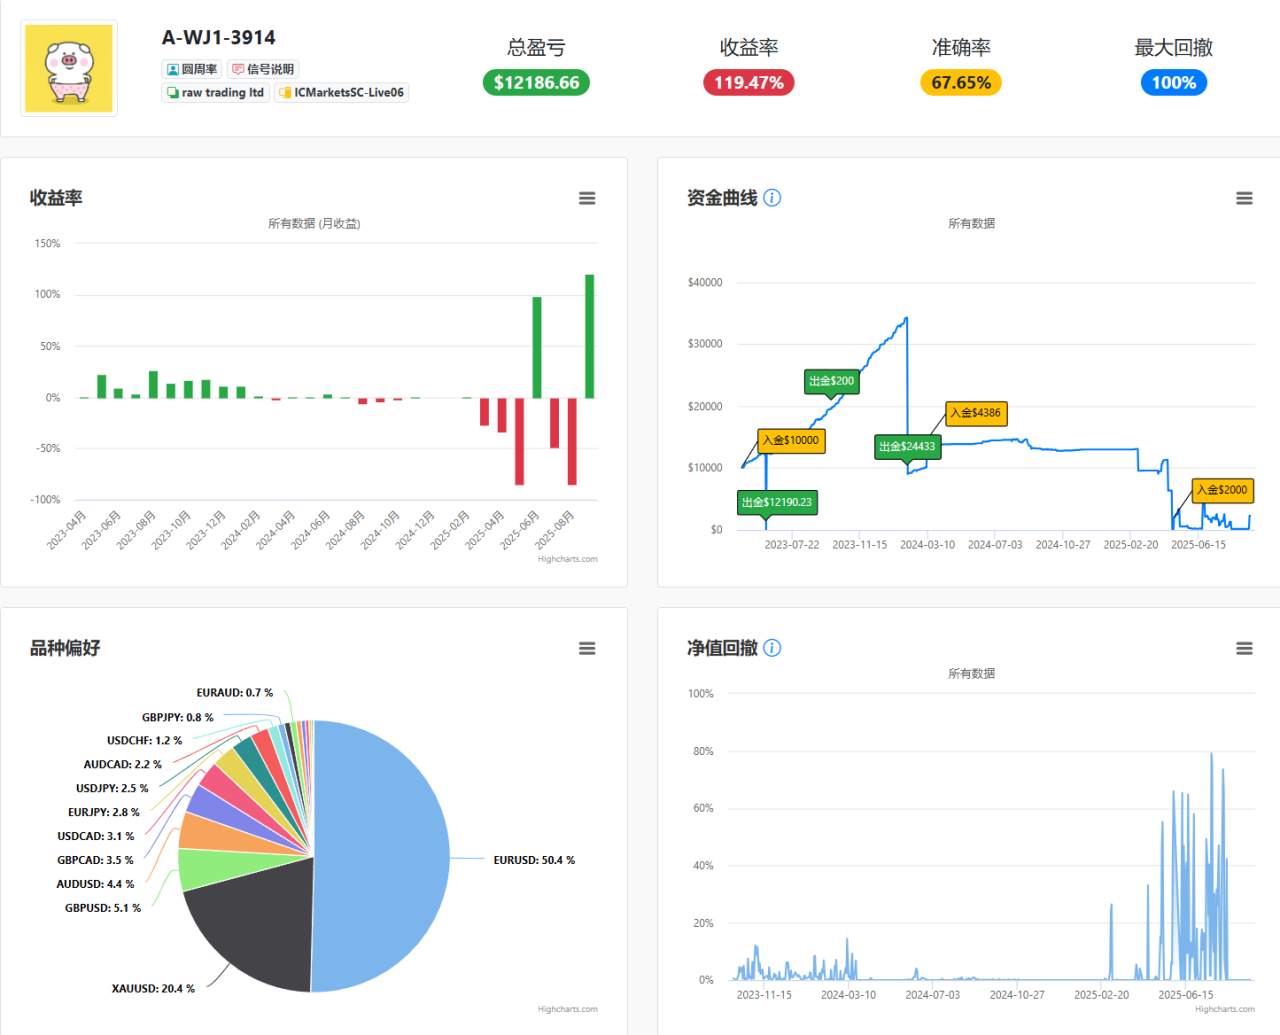Screen dimensions: 1280x1035
Task: Click the 入金$10000 deposit marker
Action: pos(791,440)
